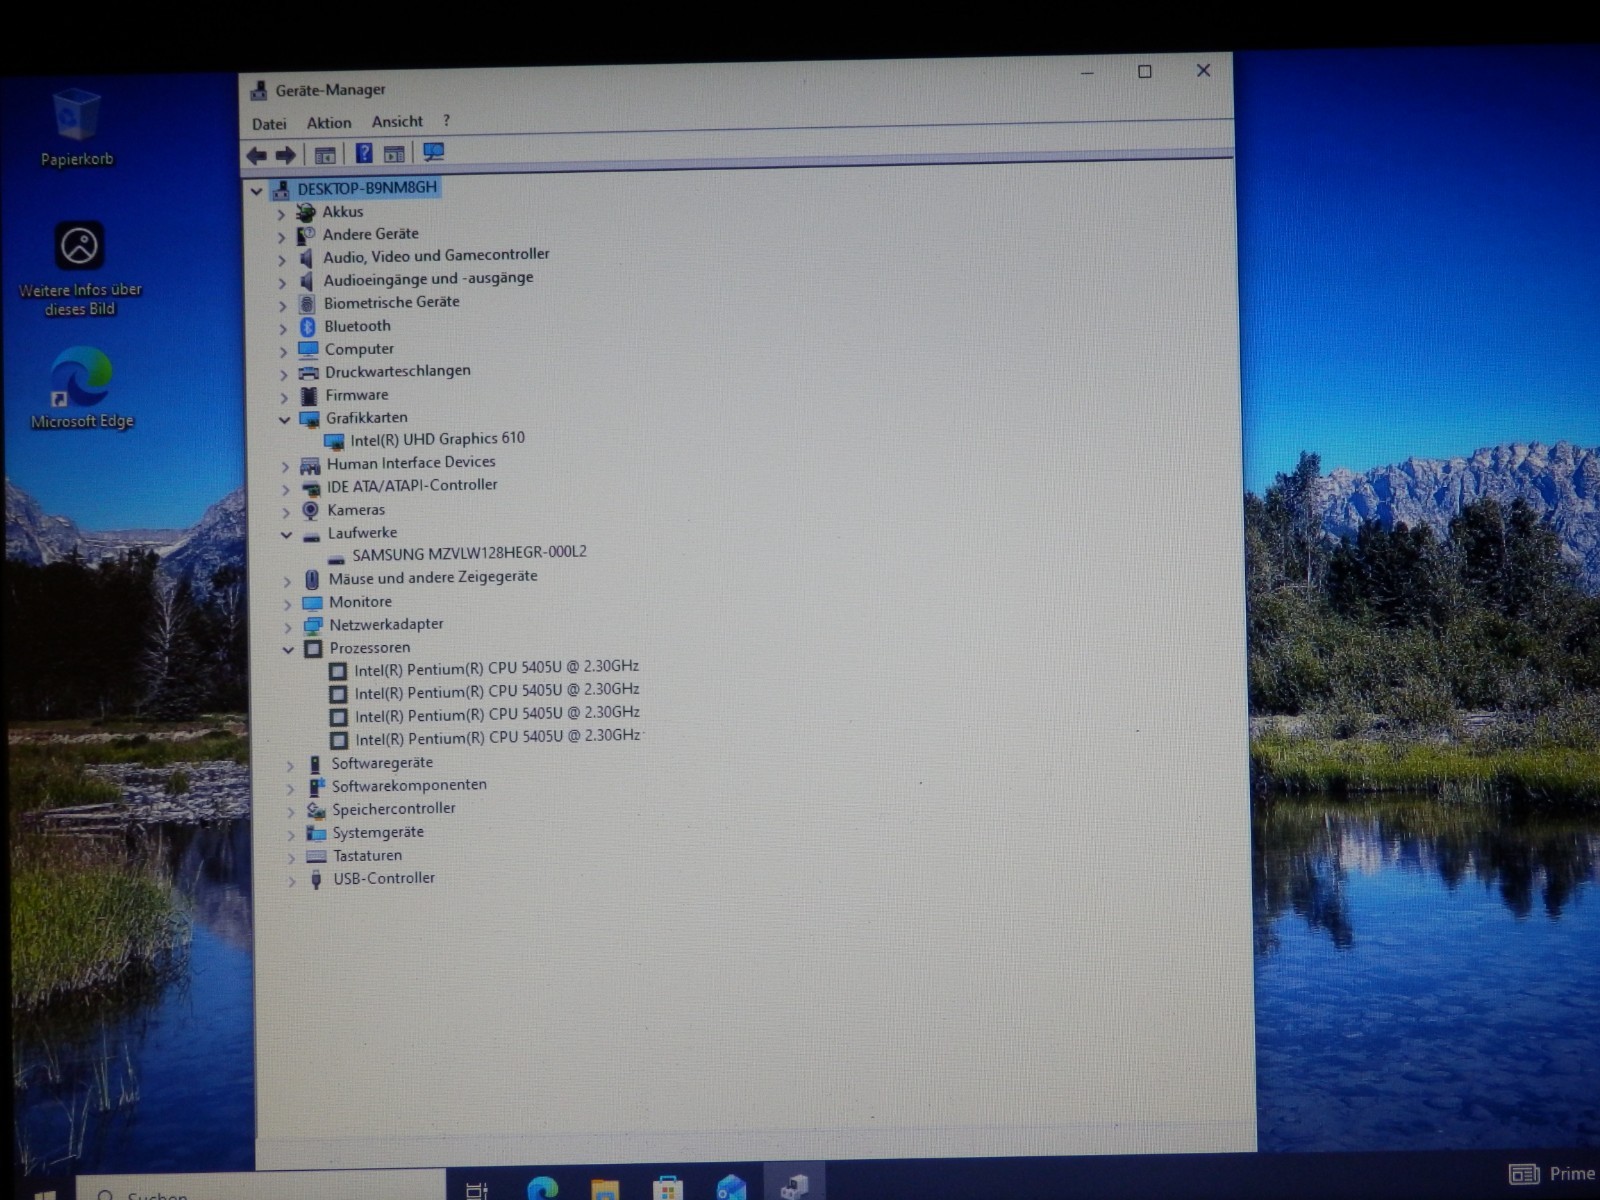Viewport: 1600px width, 1200px height.
Task: Open the Properties toolbar icon
Action: point(325,155)
